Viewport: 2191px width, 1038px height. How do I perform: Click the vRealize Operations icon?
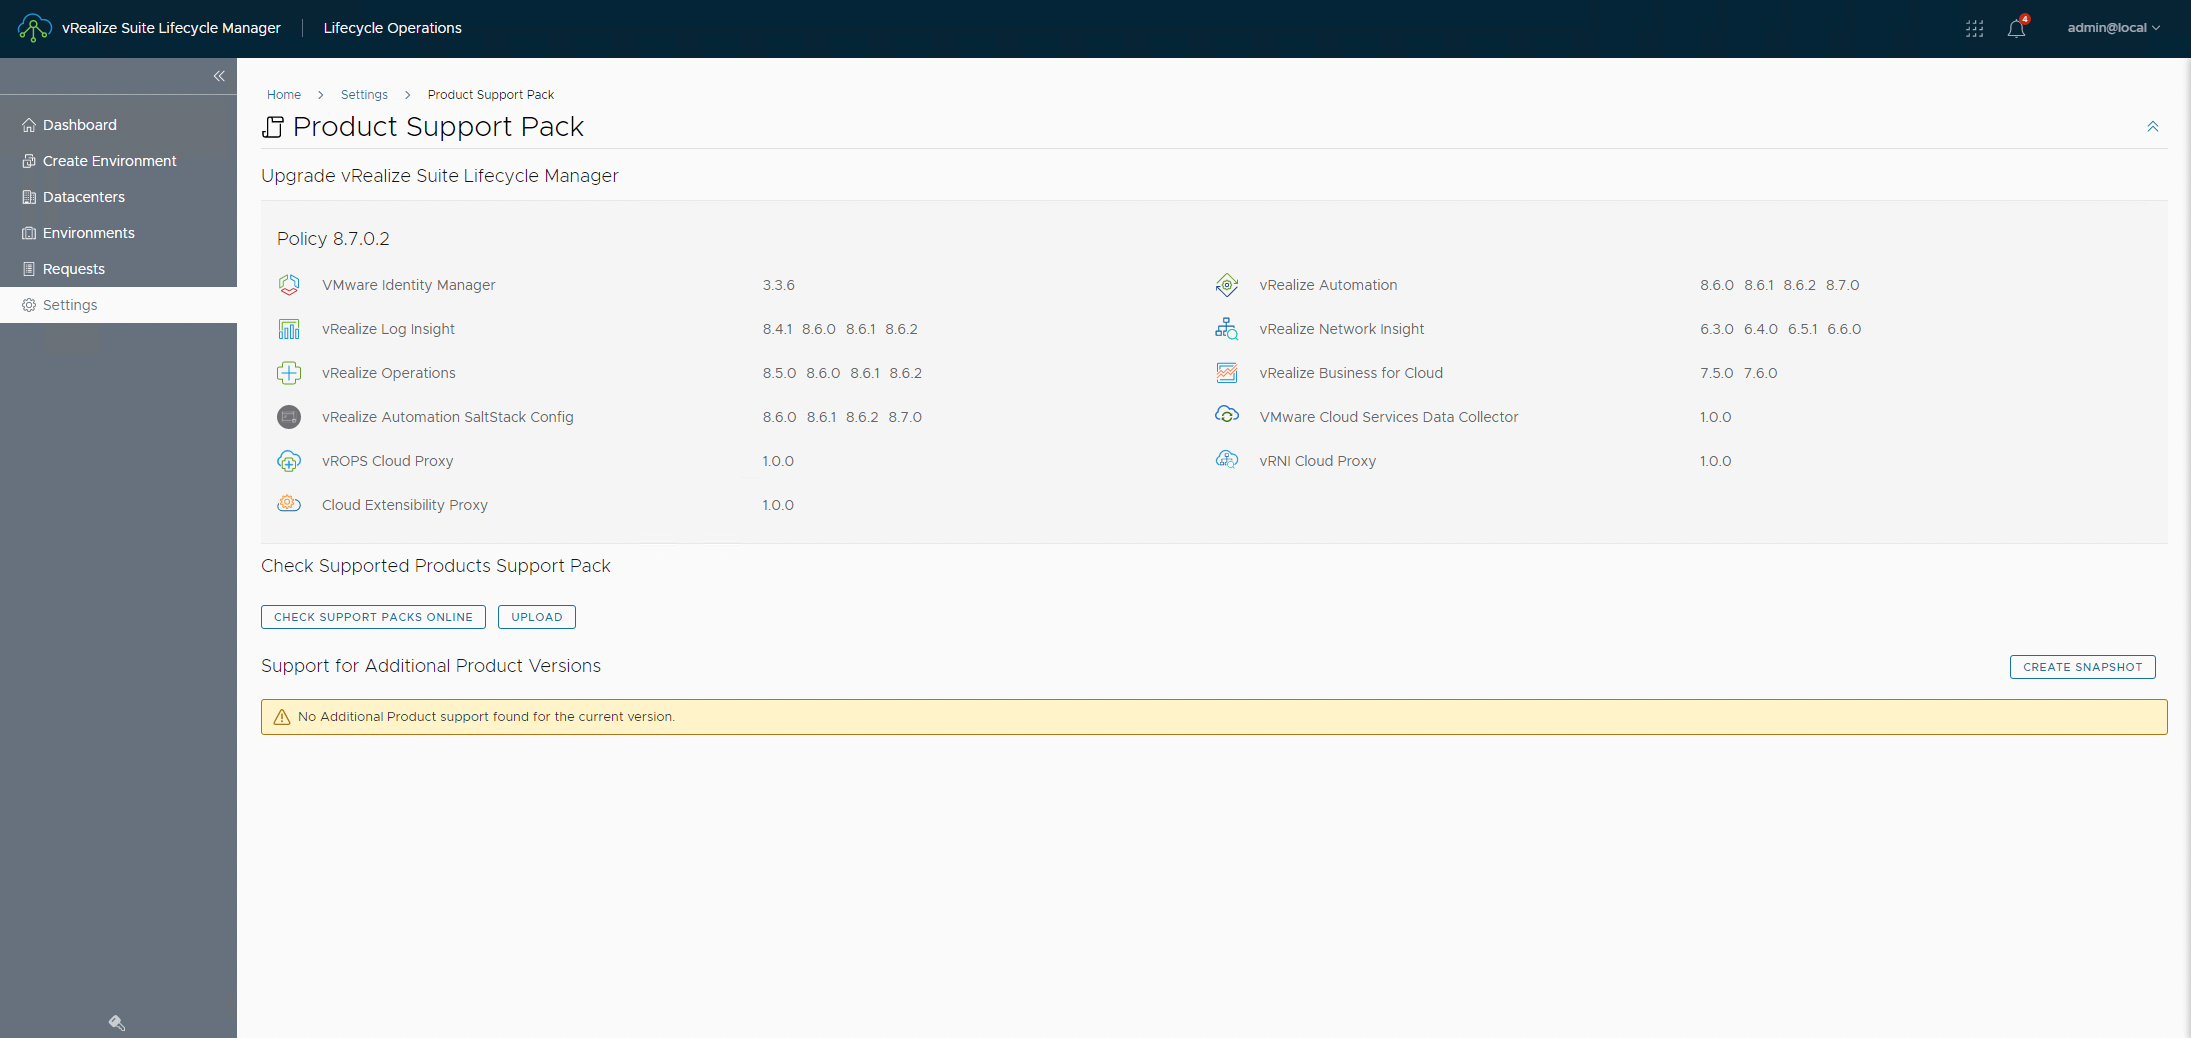tap(289, 373)
